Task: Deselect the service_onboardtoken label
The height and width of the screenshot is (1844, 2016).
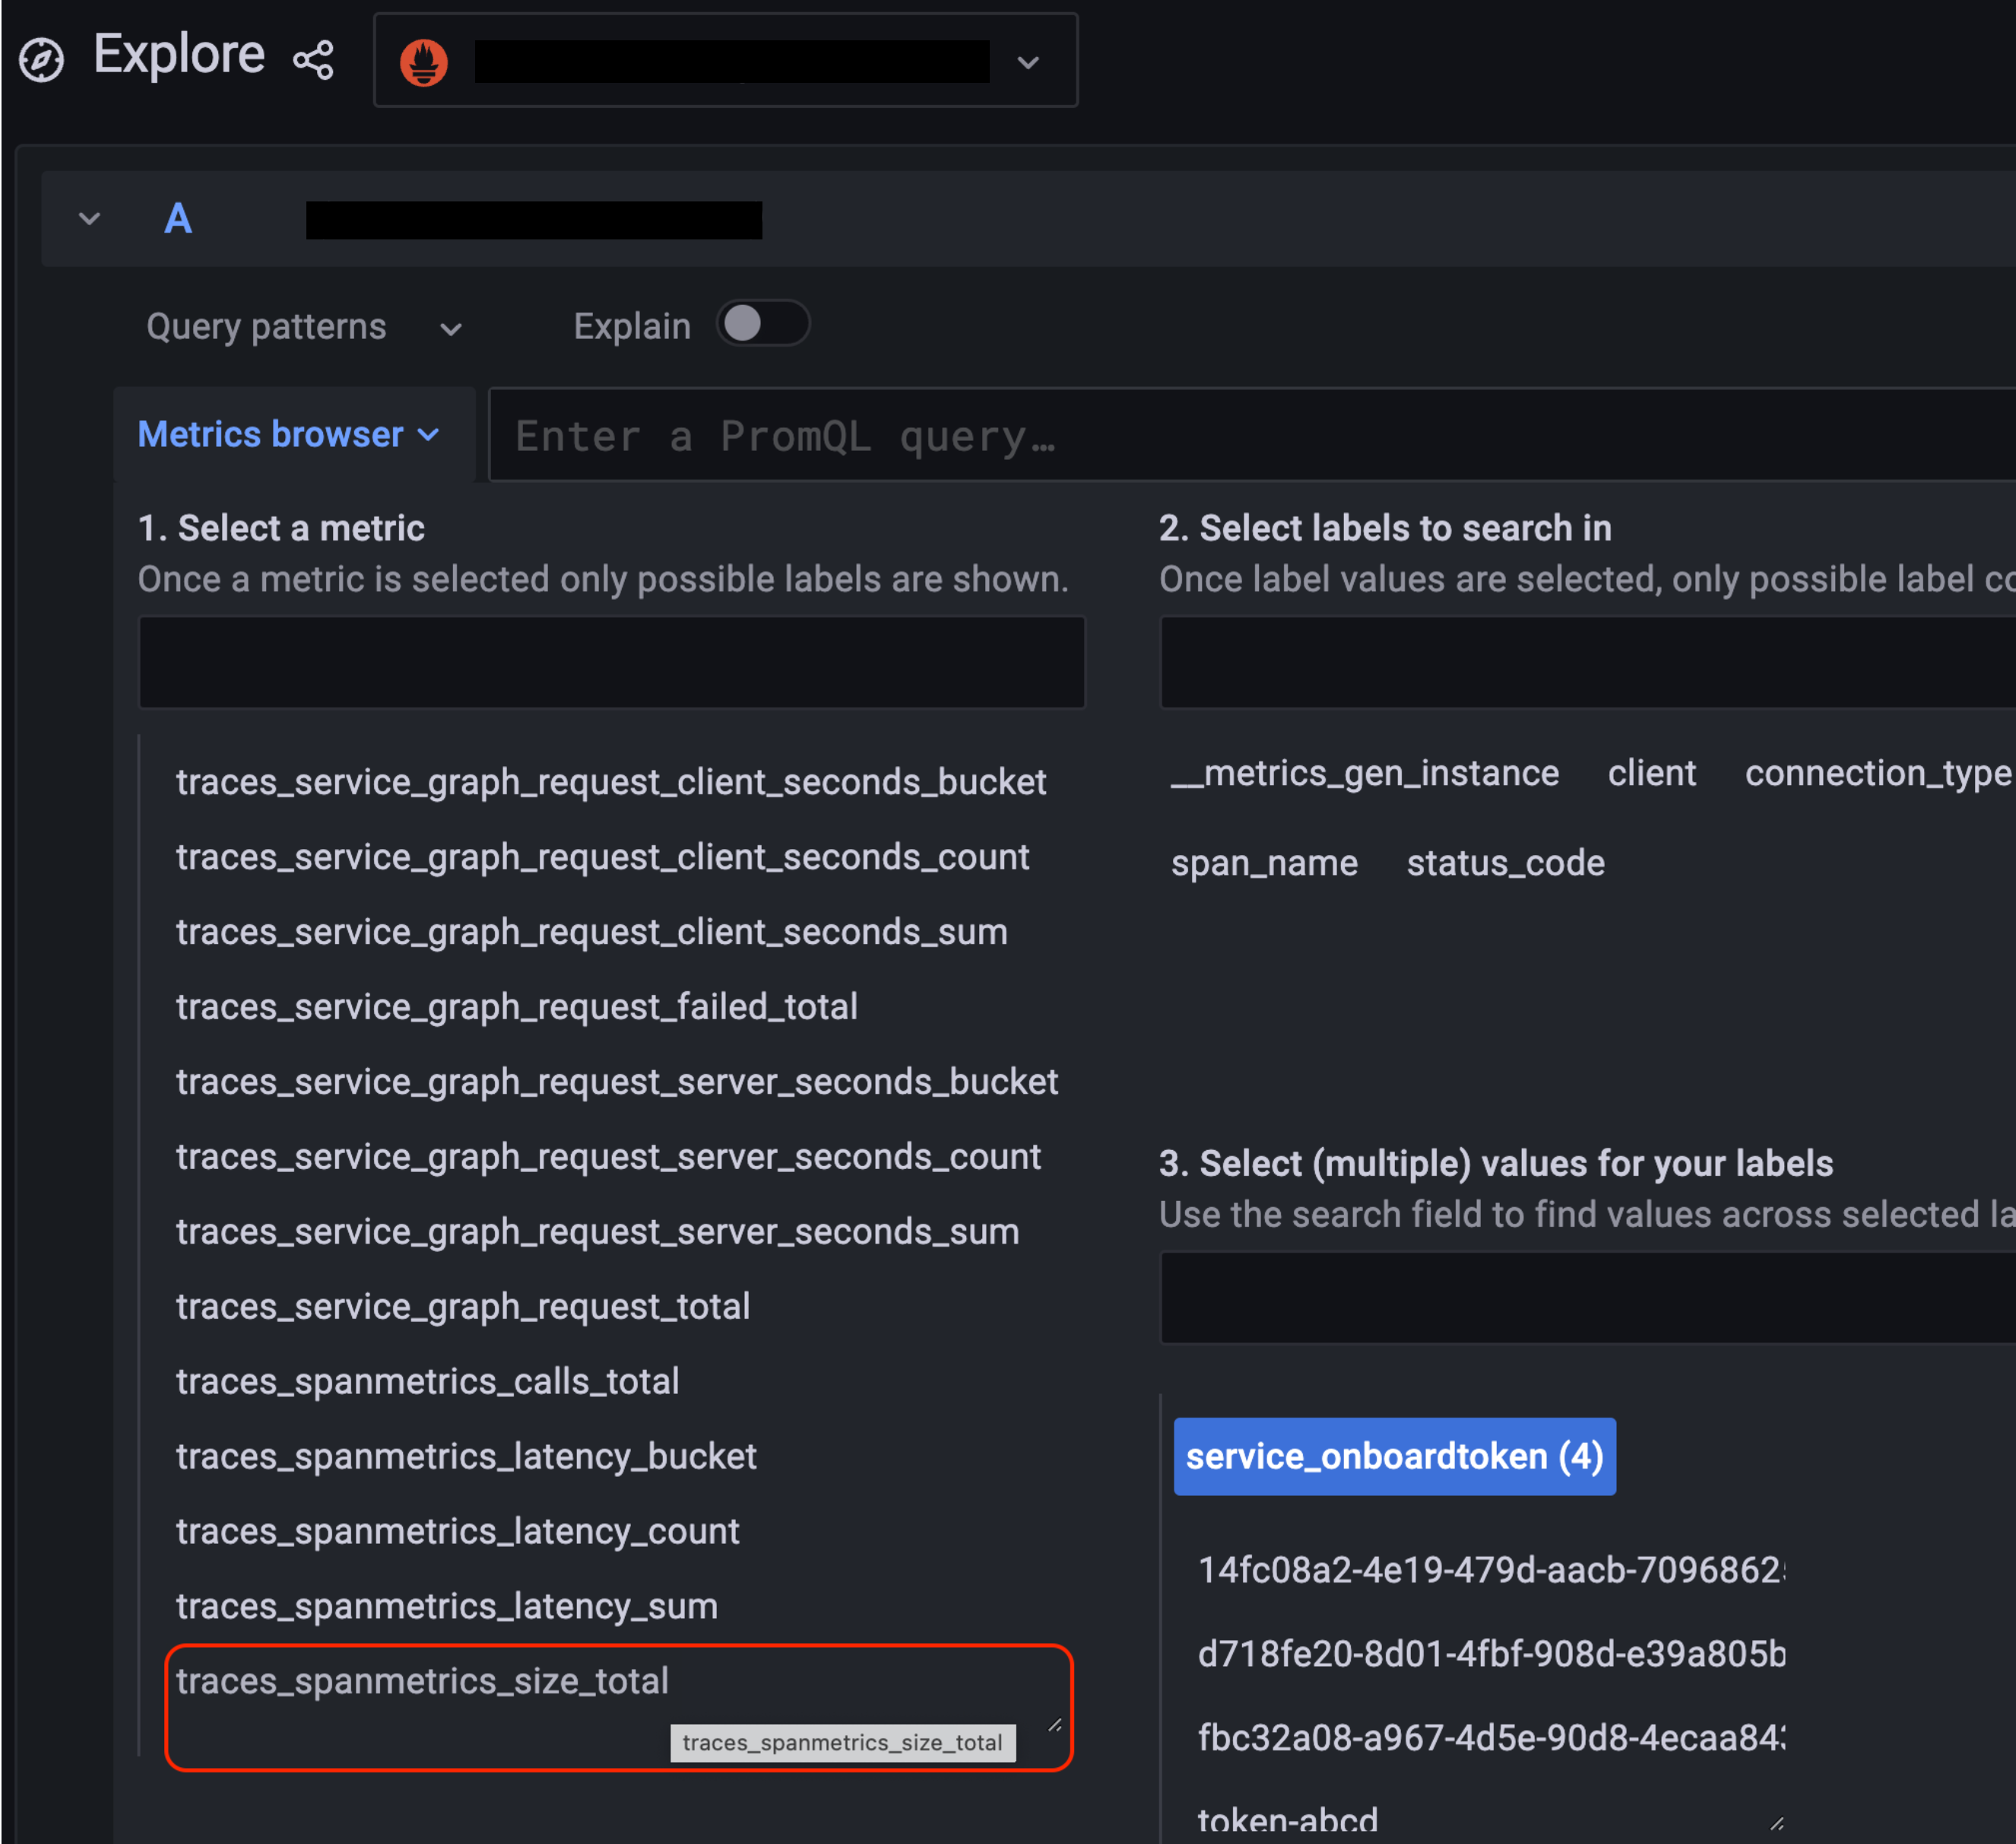Action: [x=1394, y=1456]
